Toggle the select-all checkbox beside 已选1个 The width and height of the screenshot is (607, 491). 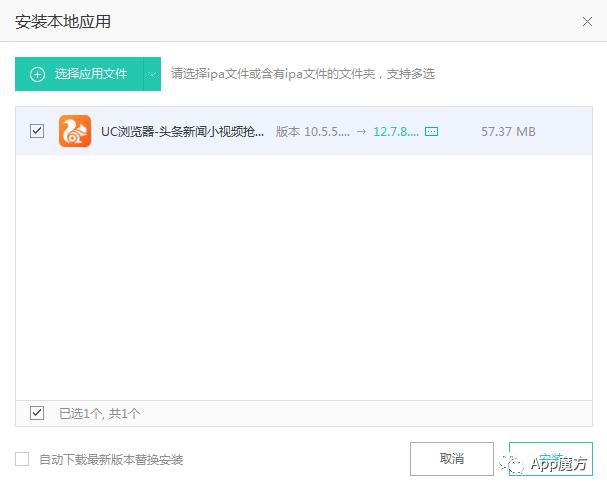(37, 413)
